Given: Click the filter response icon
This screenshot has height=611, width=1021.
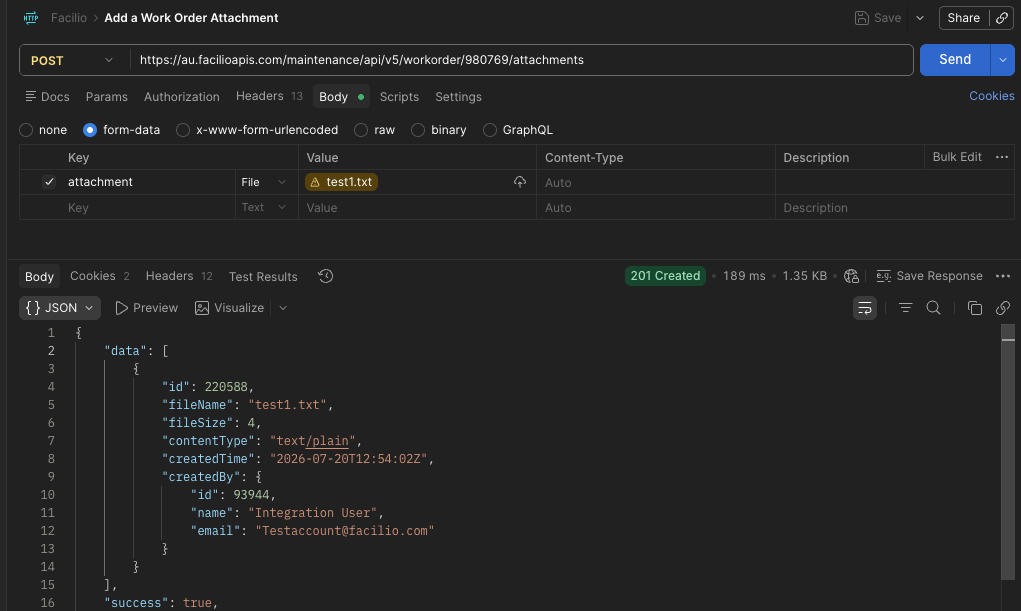Looking at the screenshot, I should (905, 308).
